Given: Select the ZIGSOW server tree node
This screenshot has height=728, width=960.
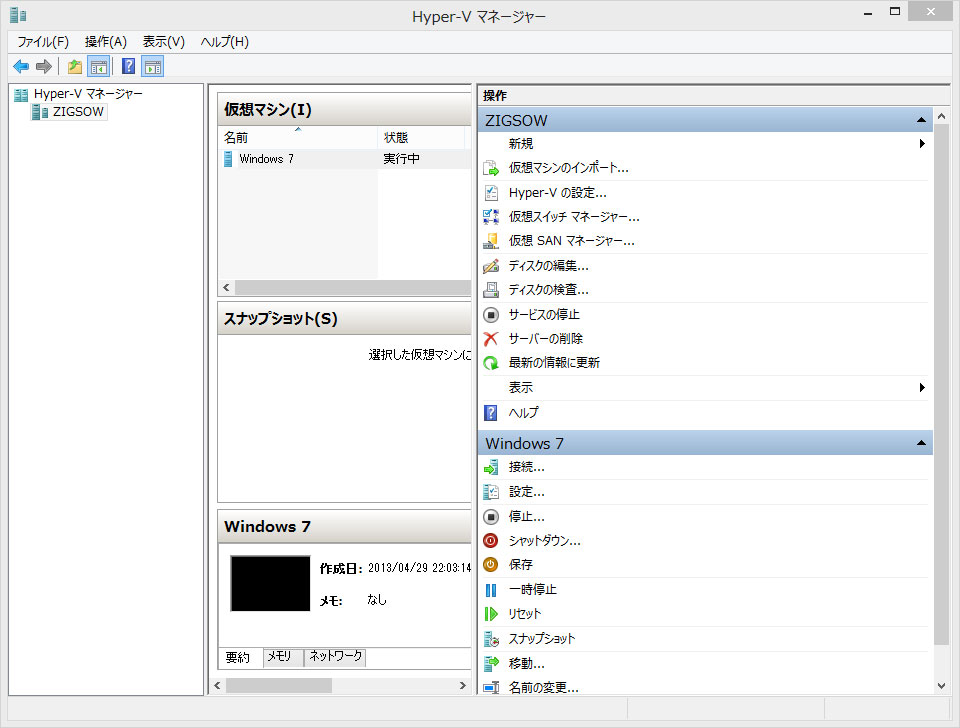Looking at the screenshot, I should [78, 111].
